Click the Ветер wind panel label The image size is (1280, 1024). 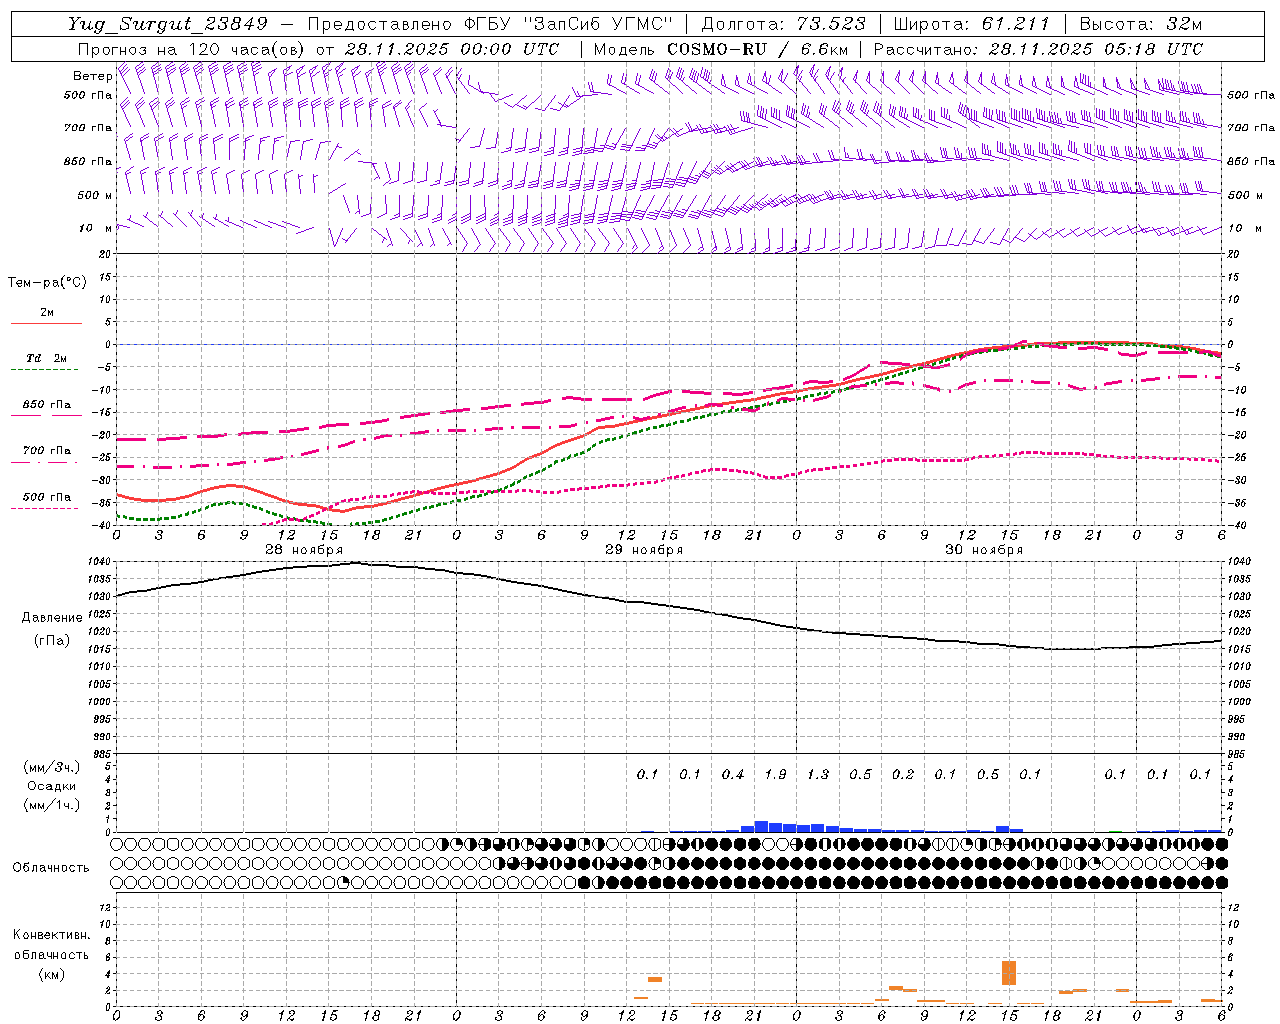[x=92, y=76]
